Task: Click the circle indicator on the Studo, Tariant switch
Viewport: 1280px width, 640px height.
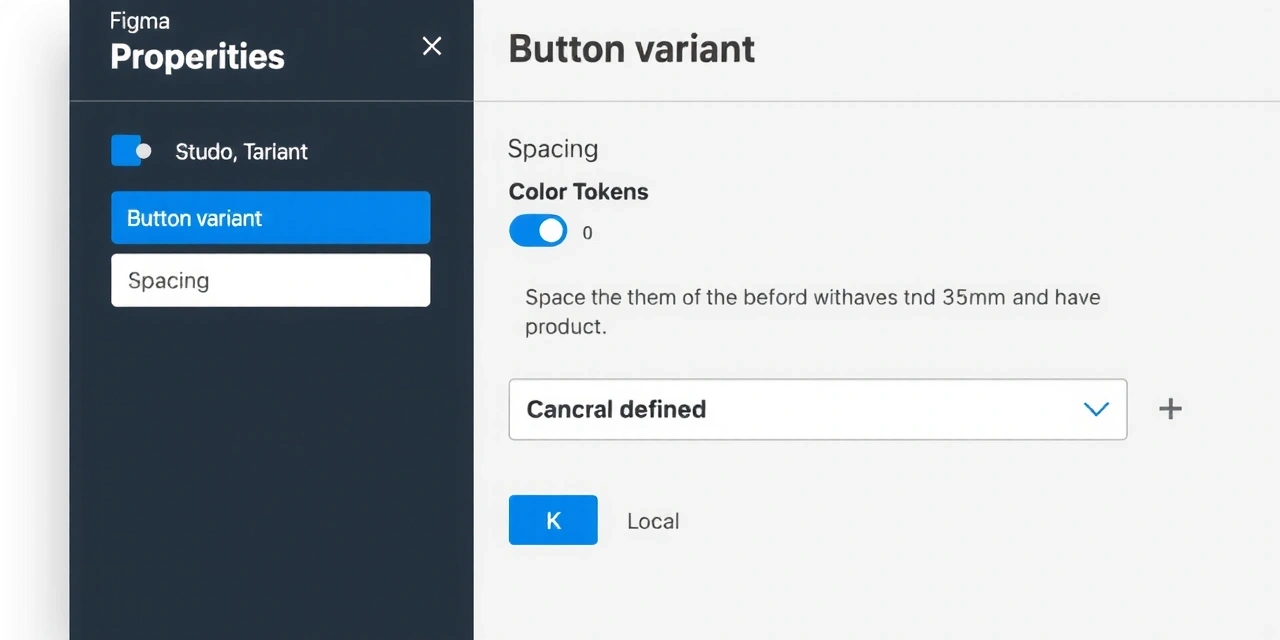Action: pyautogui.click(x=144, y=151)
